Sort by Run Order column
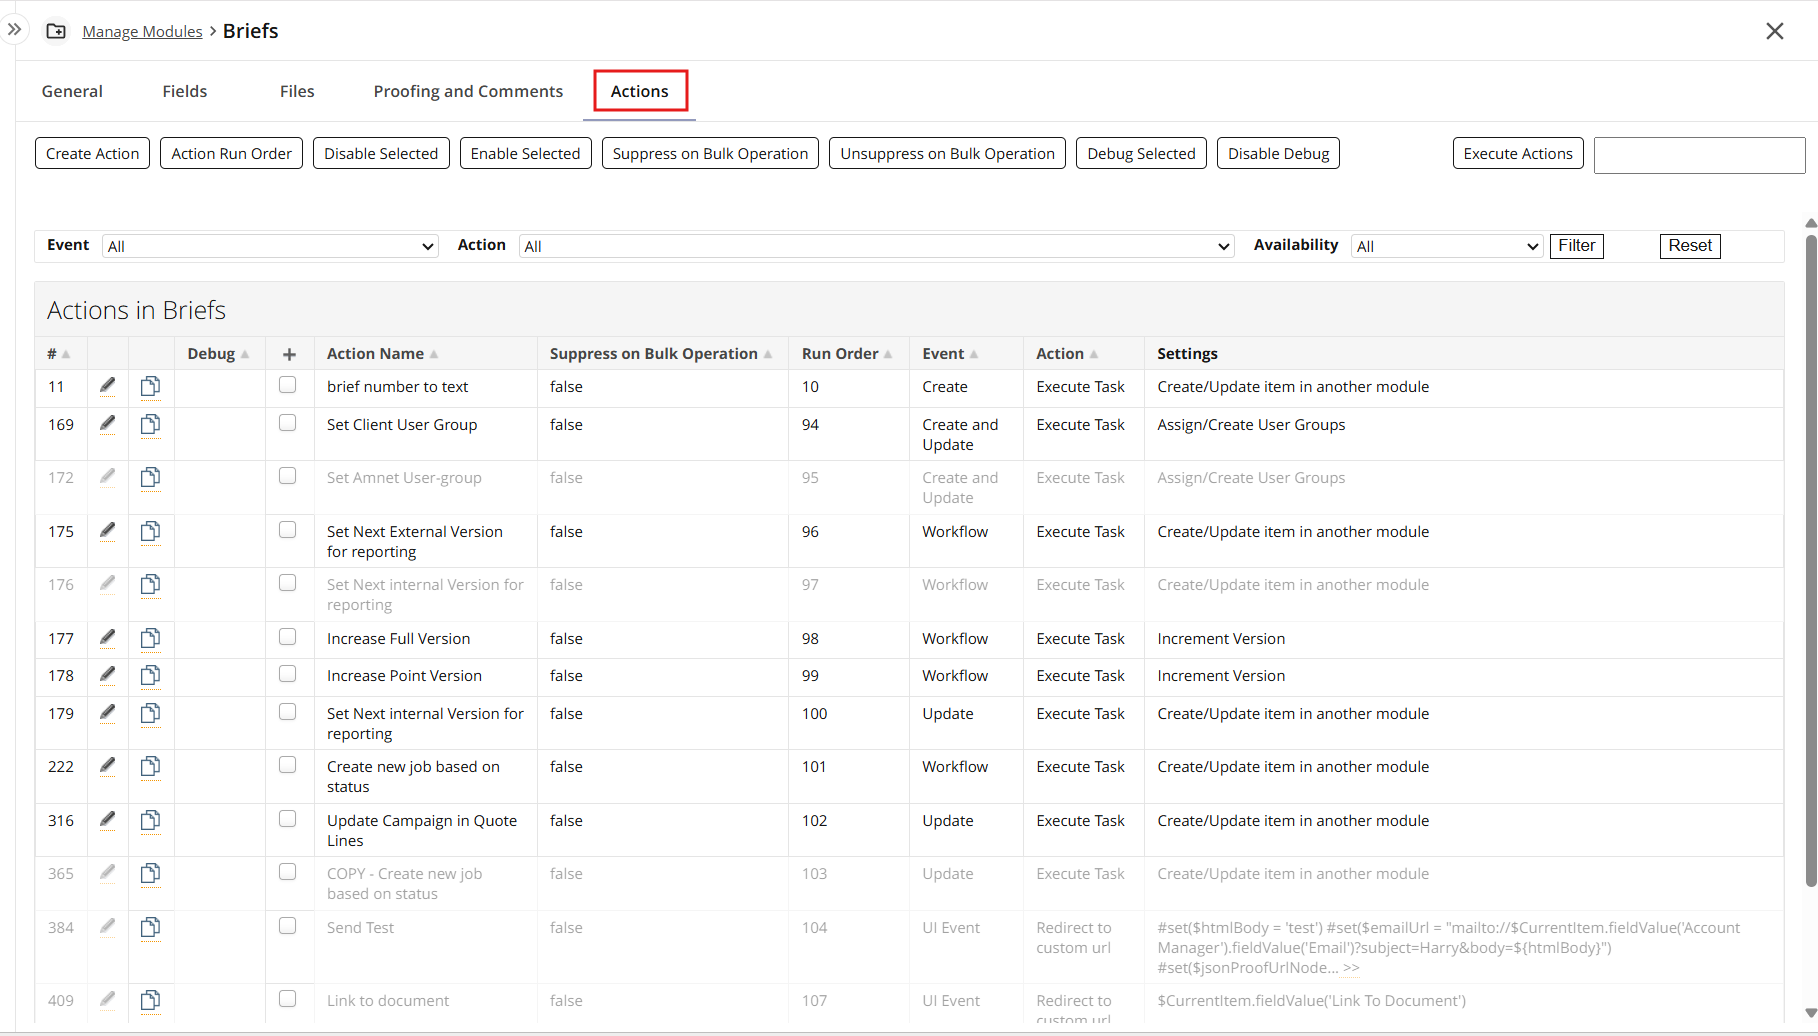1818x1036 pixels. 847,354
